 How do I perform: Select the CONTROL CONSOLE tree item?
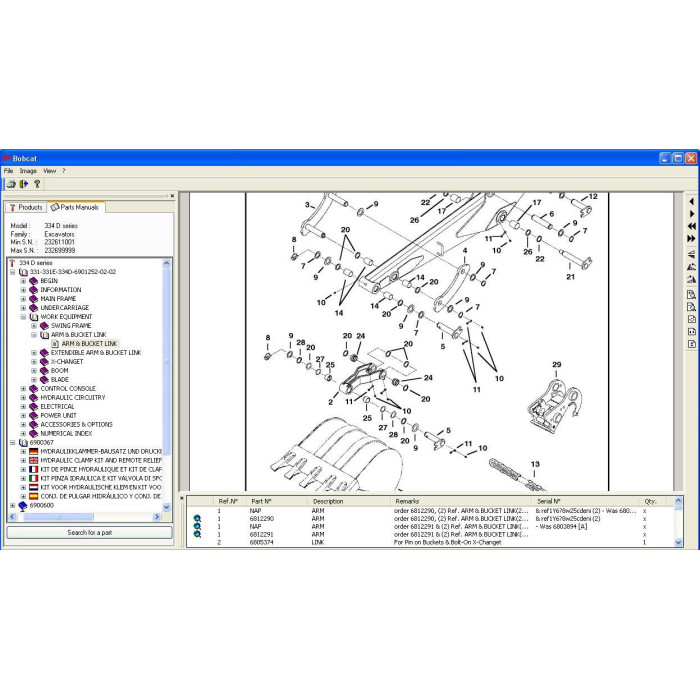[68, 388]
